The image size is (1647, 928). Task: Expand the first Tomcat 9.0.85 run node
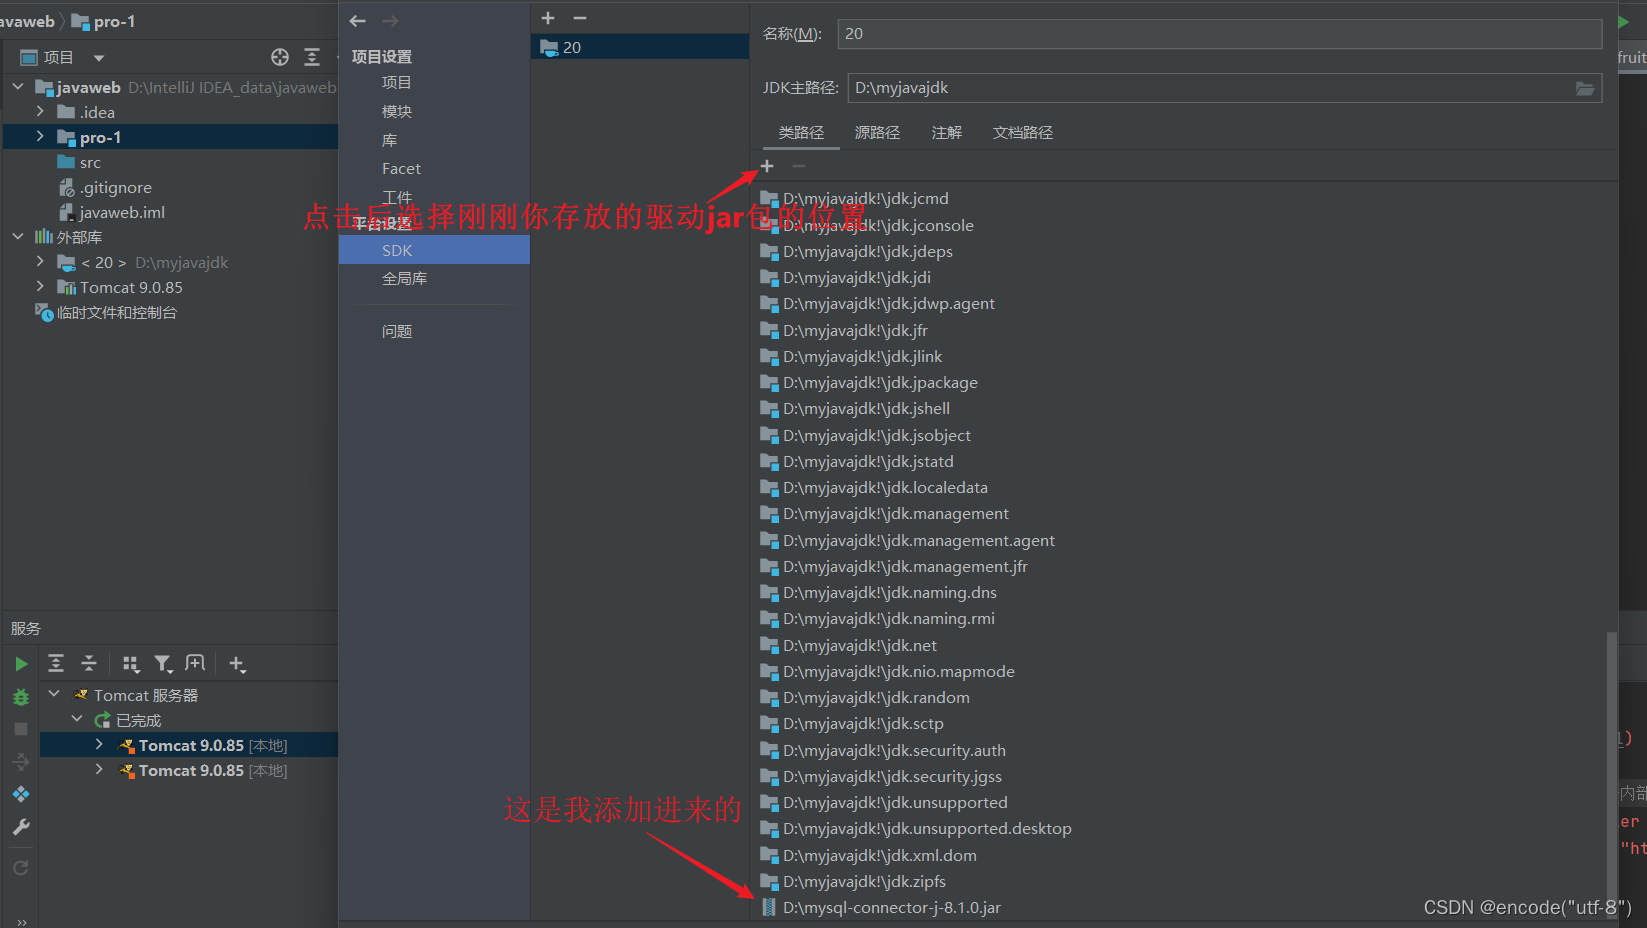click(98, 744)
